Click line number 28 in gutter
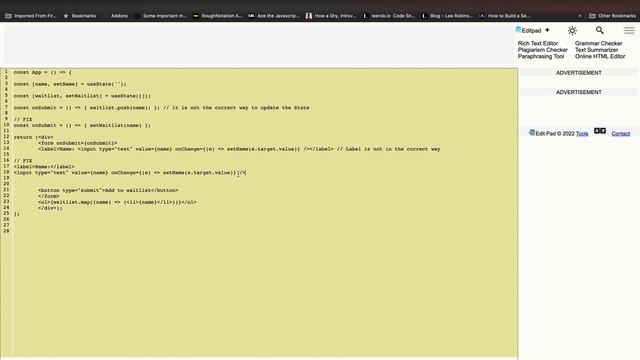The height and width of the screenshot is (360, 640). point(6,231)
